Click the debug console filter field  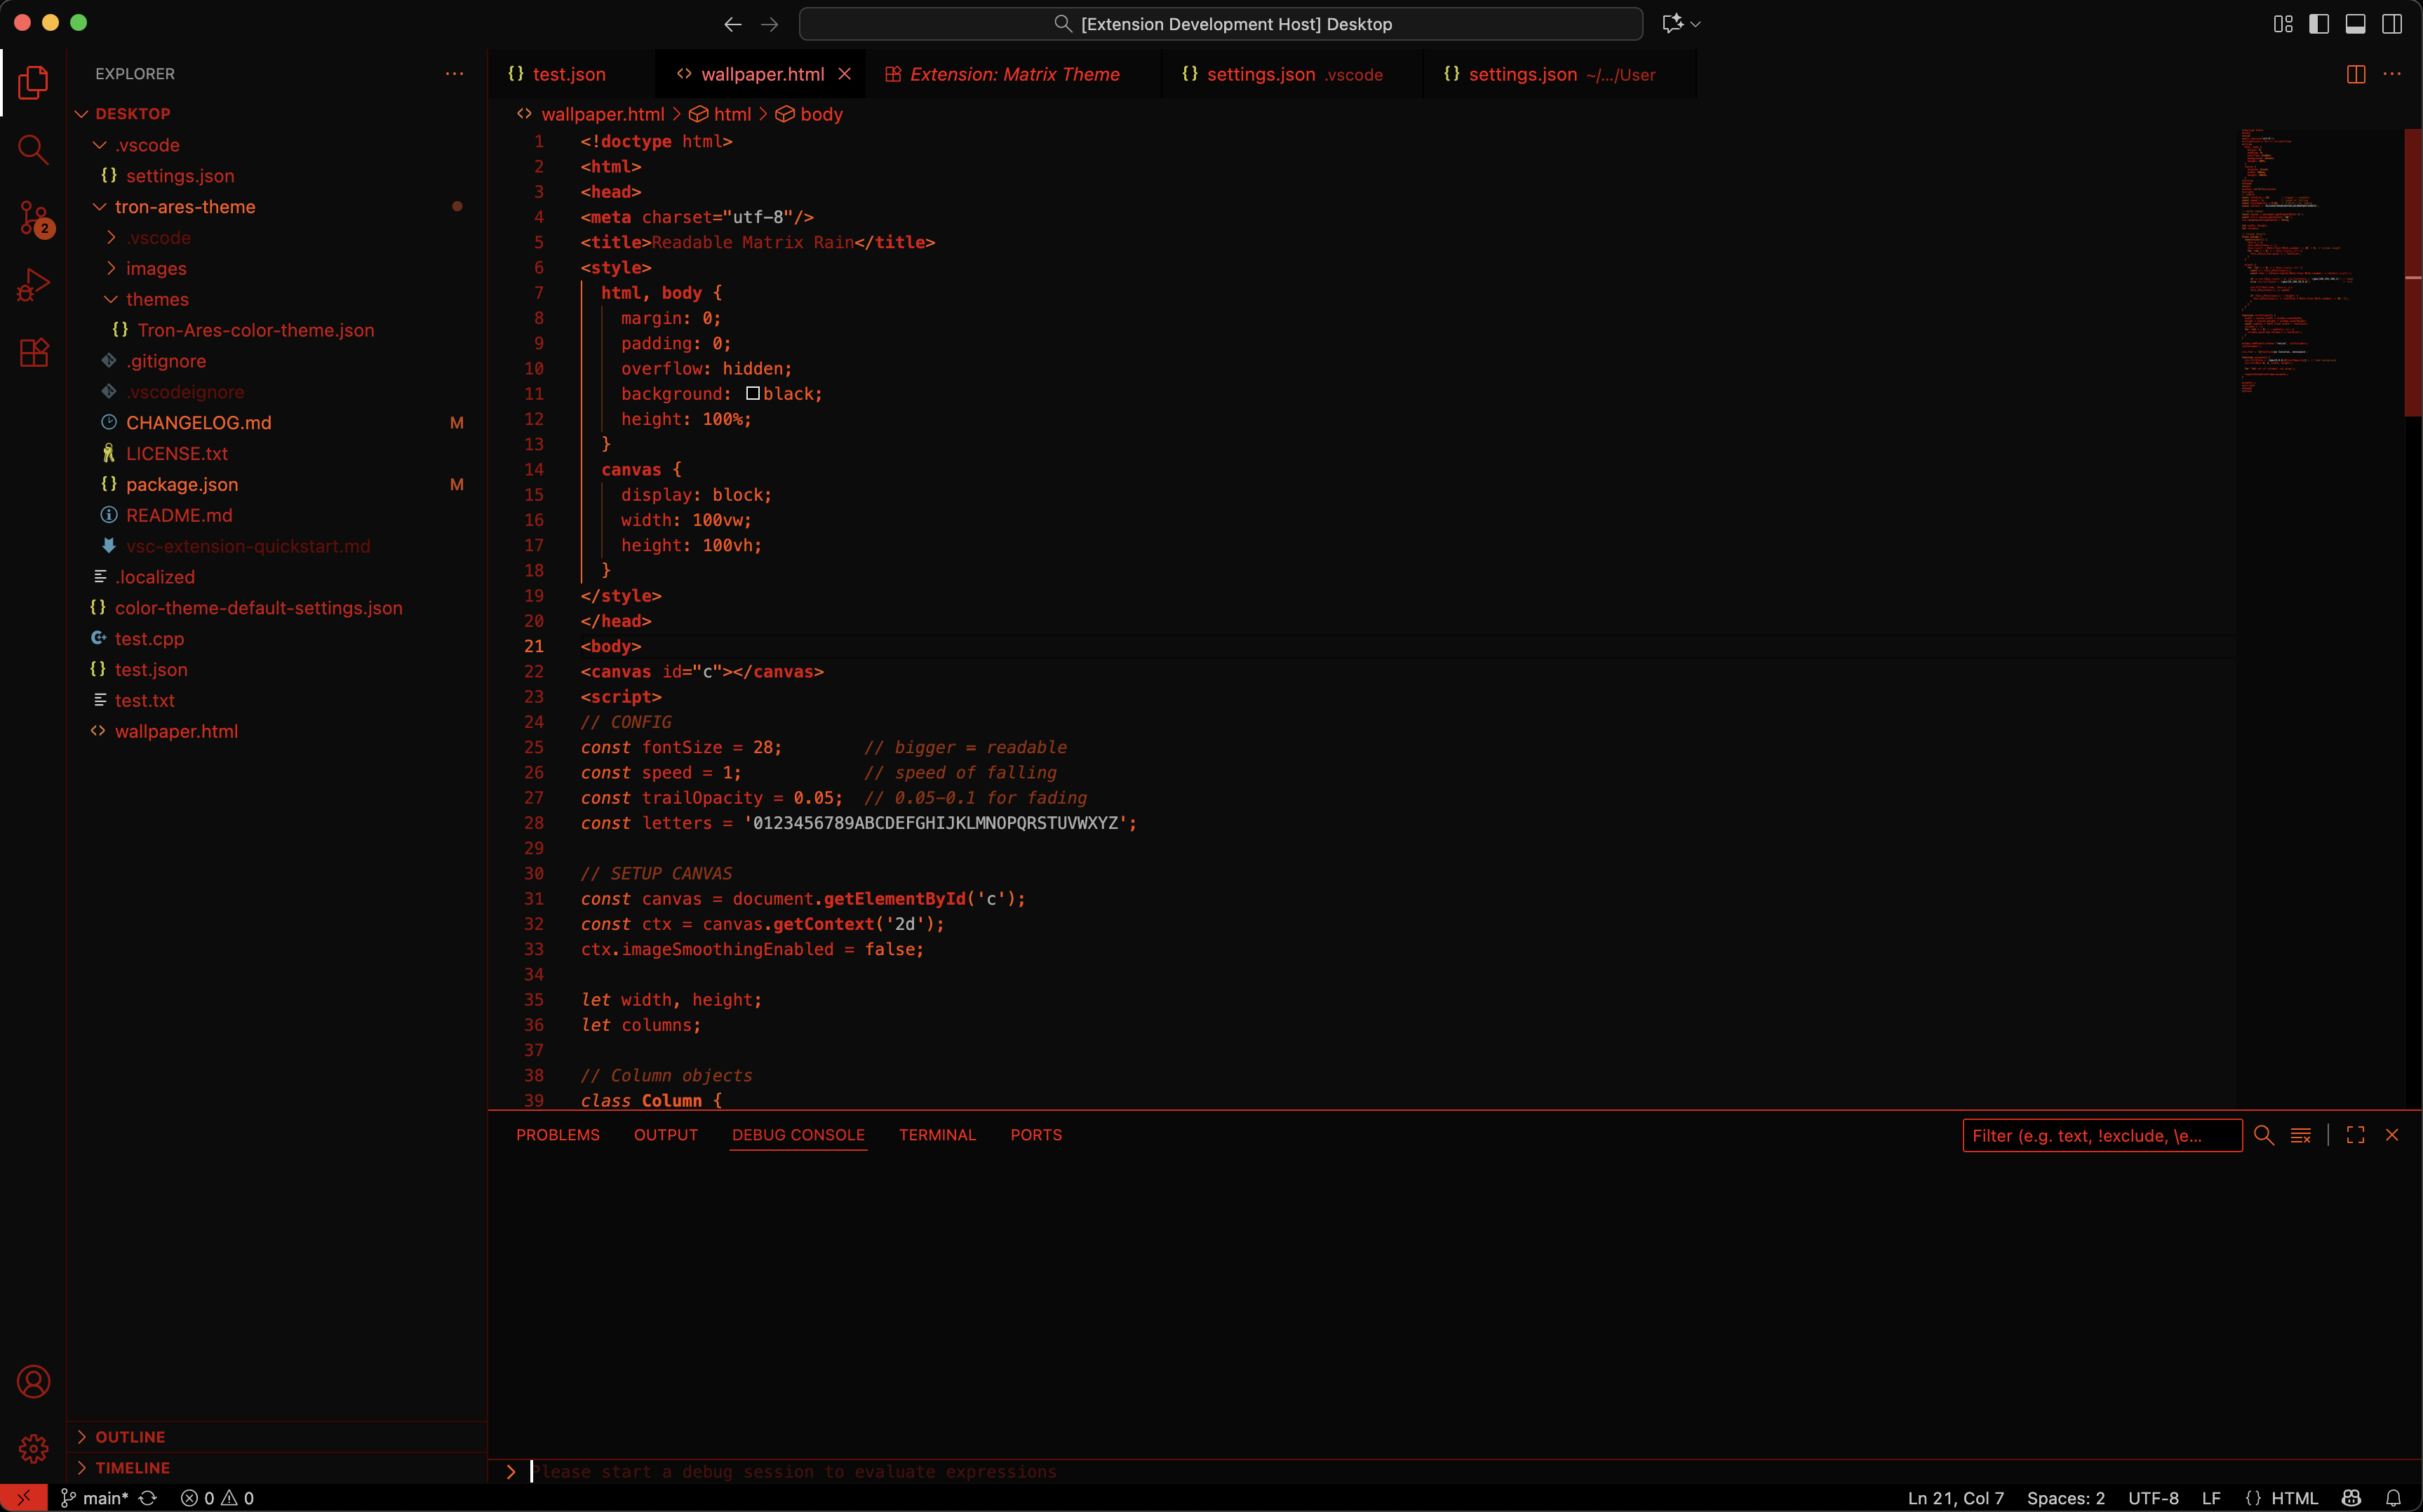point(2100,1135)
